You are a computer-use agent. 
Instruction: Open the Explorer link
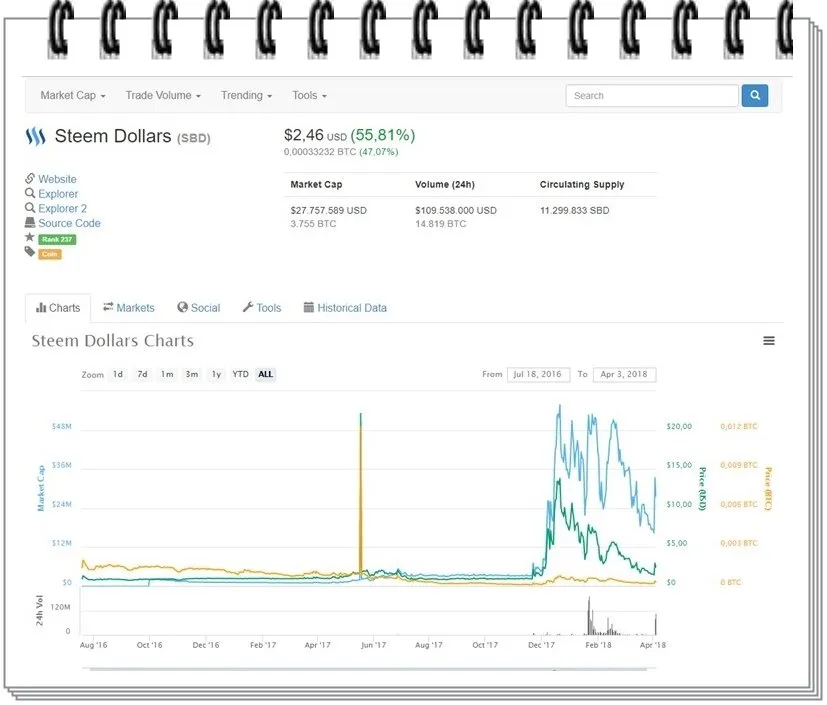(58, 194)
